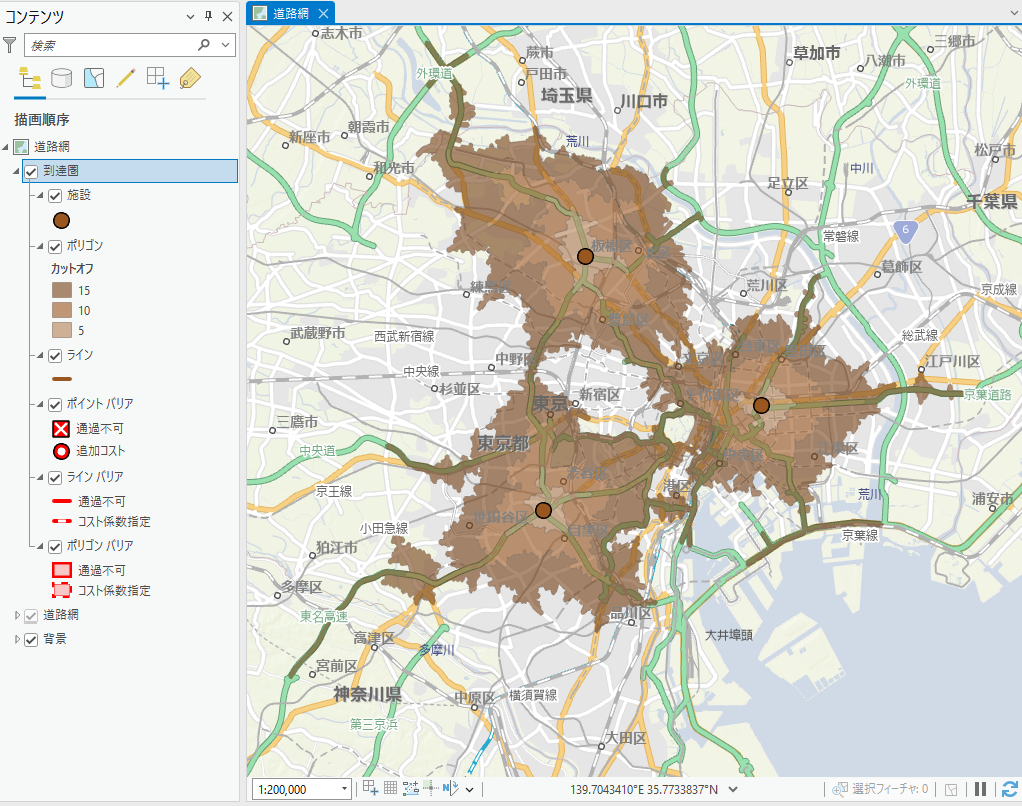Choose the List By Snapping icon
The image size is (1022, 806).
[x=157, y=78]
